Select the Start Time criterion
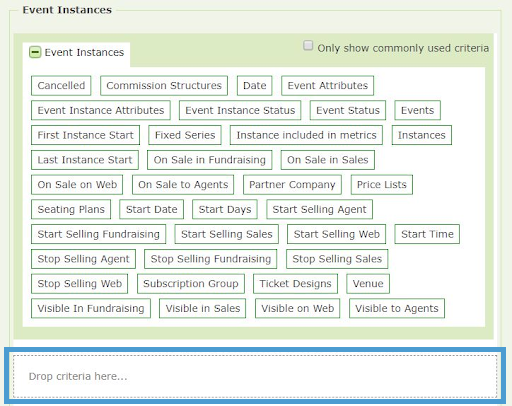The image size is (512, 406). tap(427, 234)
